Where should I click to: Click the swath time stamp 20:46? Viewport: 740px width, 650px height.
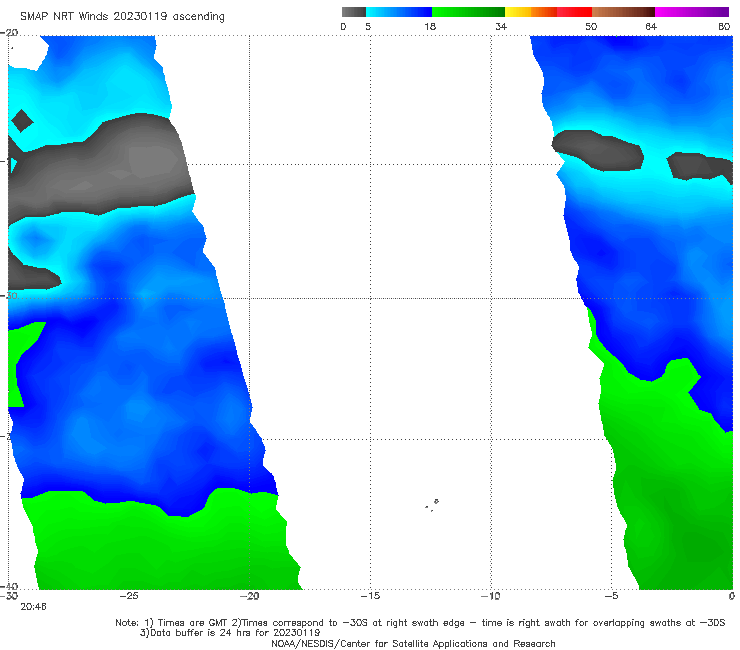pos(34,607)
